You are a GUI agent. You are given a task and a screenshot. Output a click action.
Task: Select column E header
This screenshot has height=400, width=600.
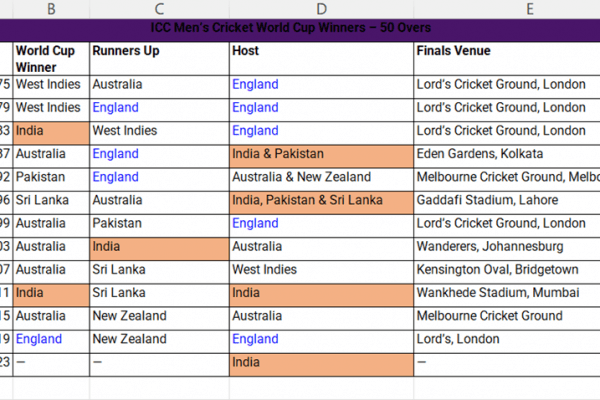[530, 9]
